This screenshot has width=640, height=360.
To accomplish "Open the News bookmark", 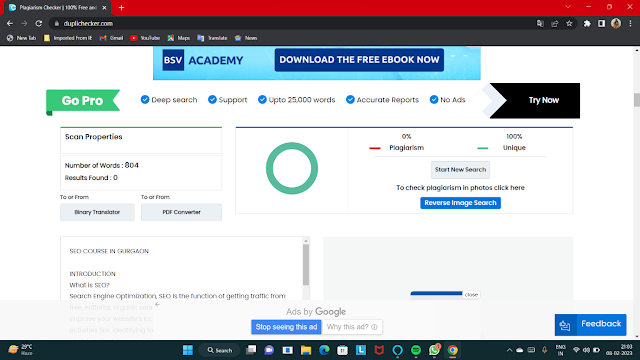I will point(246,38).
